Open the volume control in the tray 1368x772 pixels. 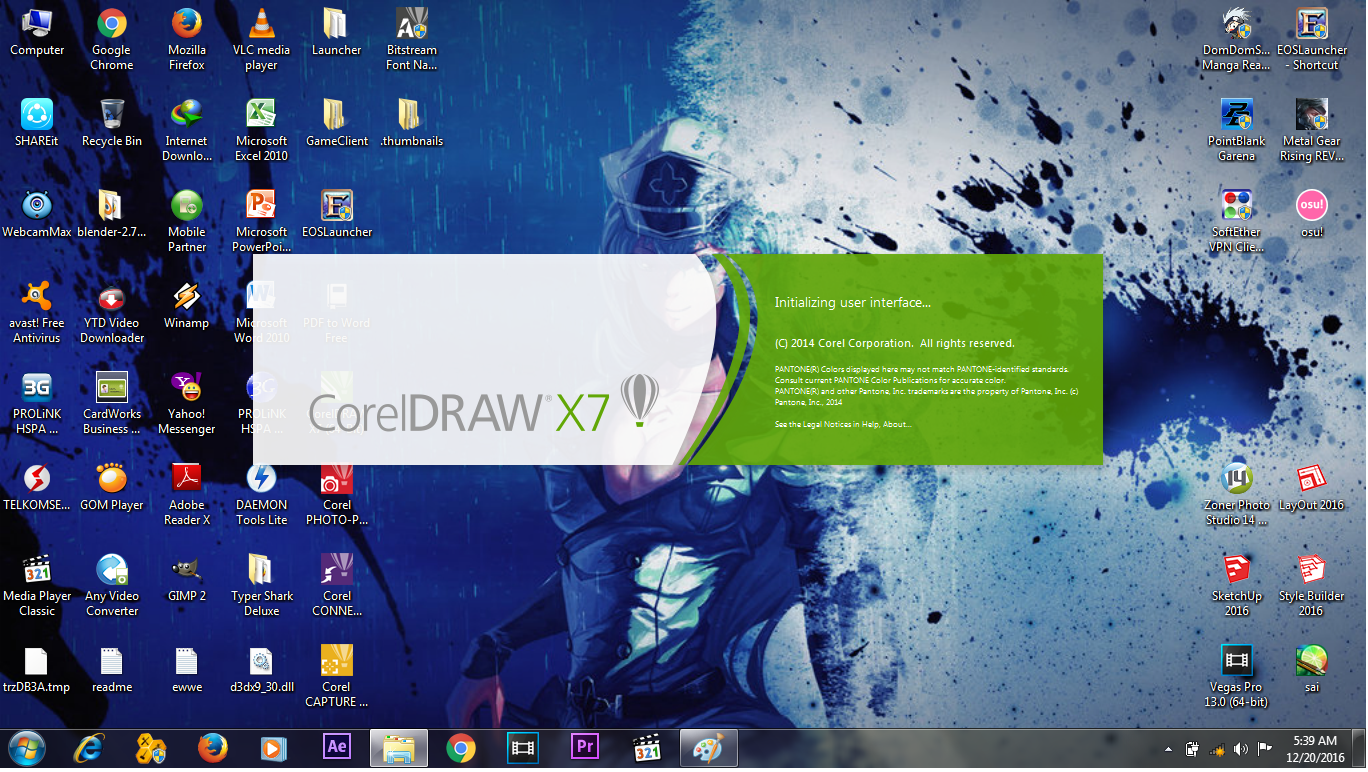tap(1241, 748)
